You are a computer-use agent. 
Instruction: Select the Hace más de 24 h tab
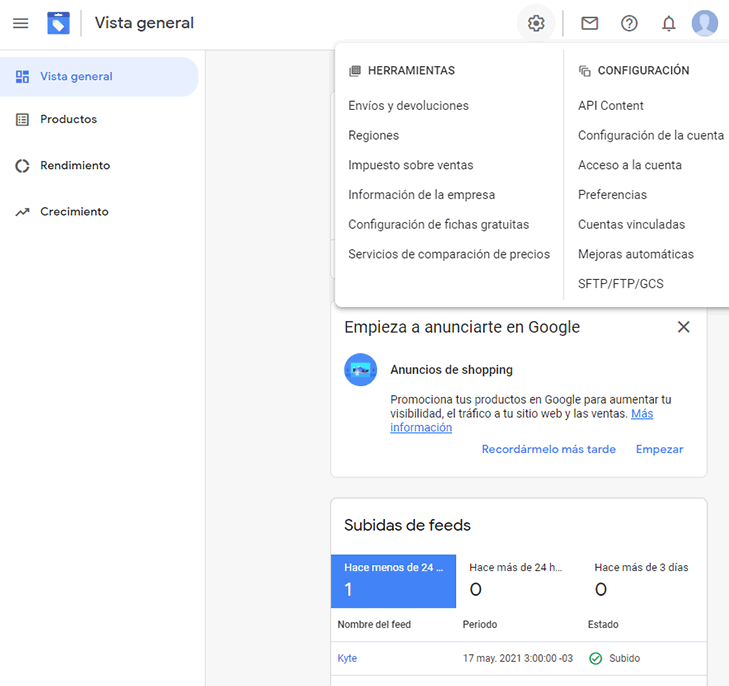pyautogui.click(x=518, y=581)
